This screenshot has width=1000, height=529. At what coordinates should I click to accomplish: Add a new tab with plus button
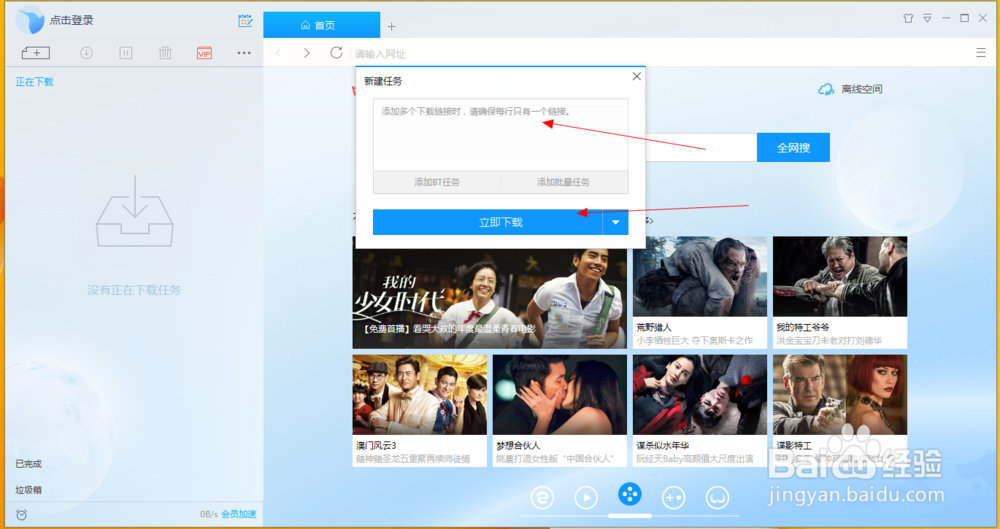pos(392,26)
